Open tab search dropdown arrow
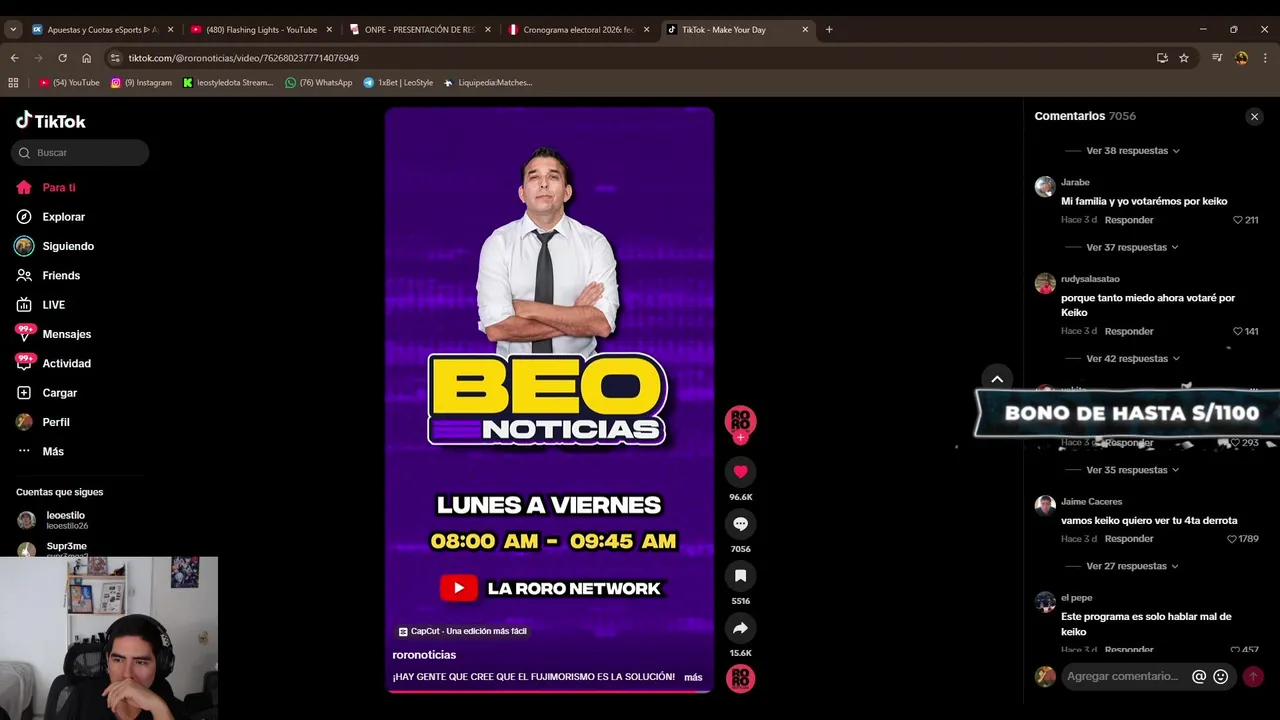Image resolution: width=1280 pixels, height=720 pixels. tap(13, 30)
